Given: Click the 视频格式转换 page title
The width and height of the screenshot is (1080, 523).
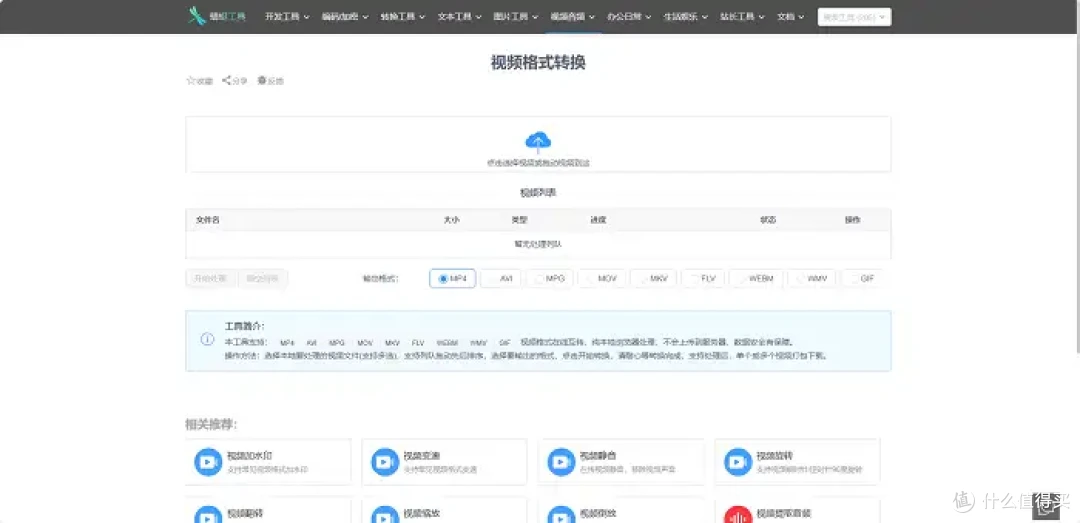Looking at the screenshot, I should (x=538, y=62).
